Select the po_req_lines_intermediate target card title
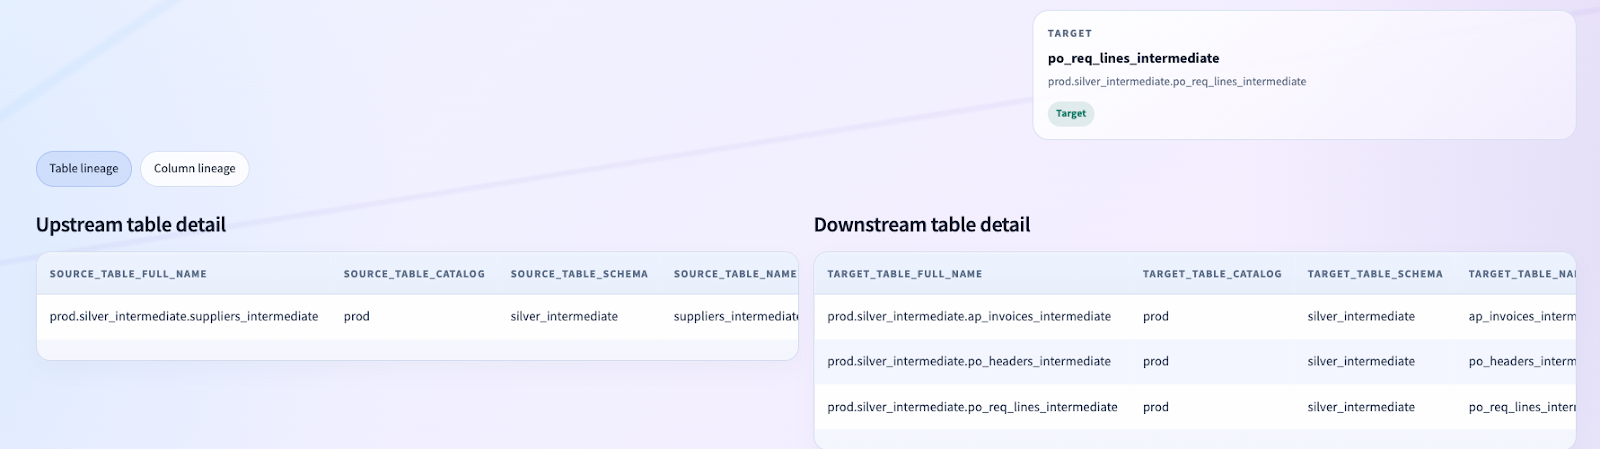 click(1133, 58)
